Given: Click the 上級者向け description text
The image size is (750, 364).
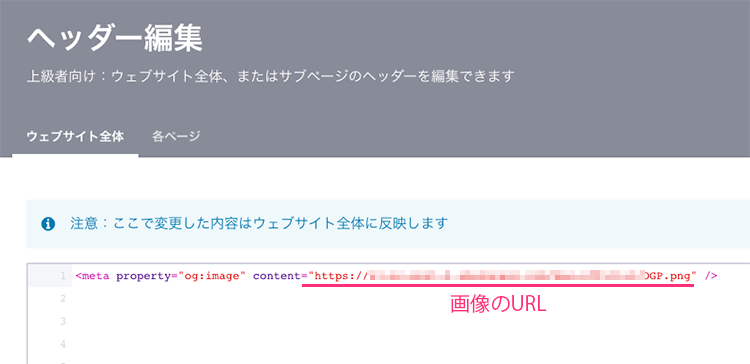Looking at the screenshot, I should tap(270, 76).
